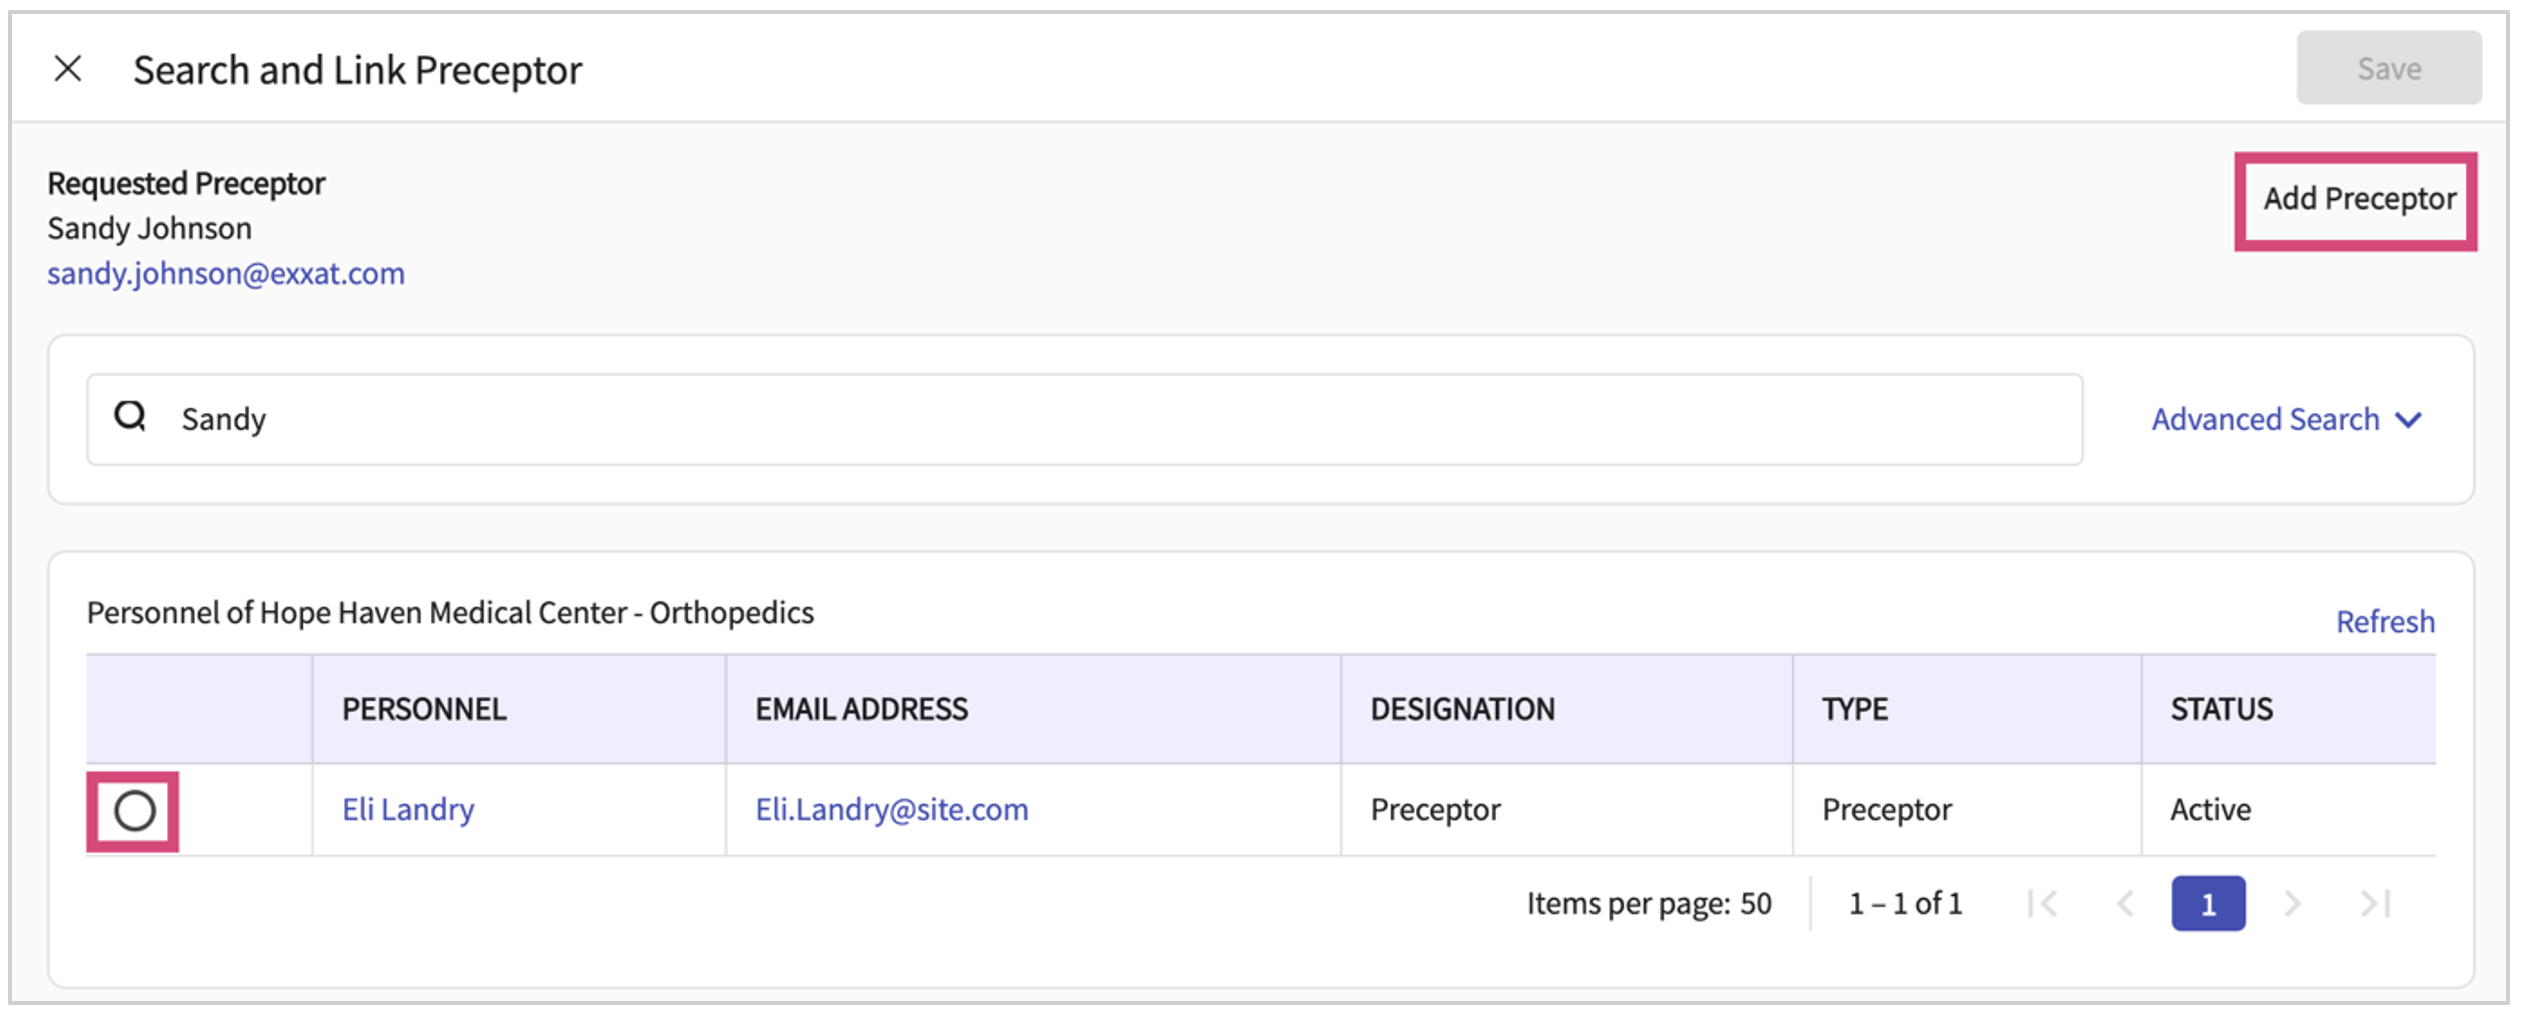
Task: Go to the next results page
Action: tap(2292, 904)
